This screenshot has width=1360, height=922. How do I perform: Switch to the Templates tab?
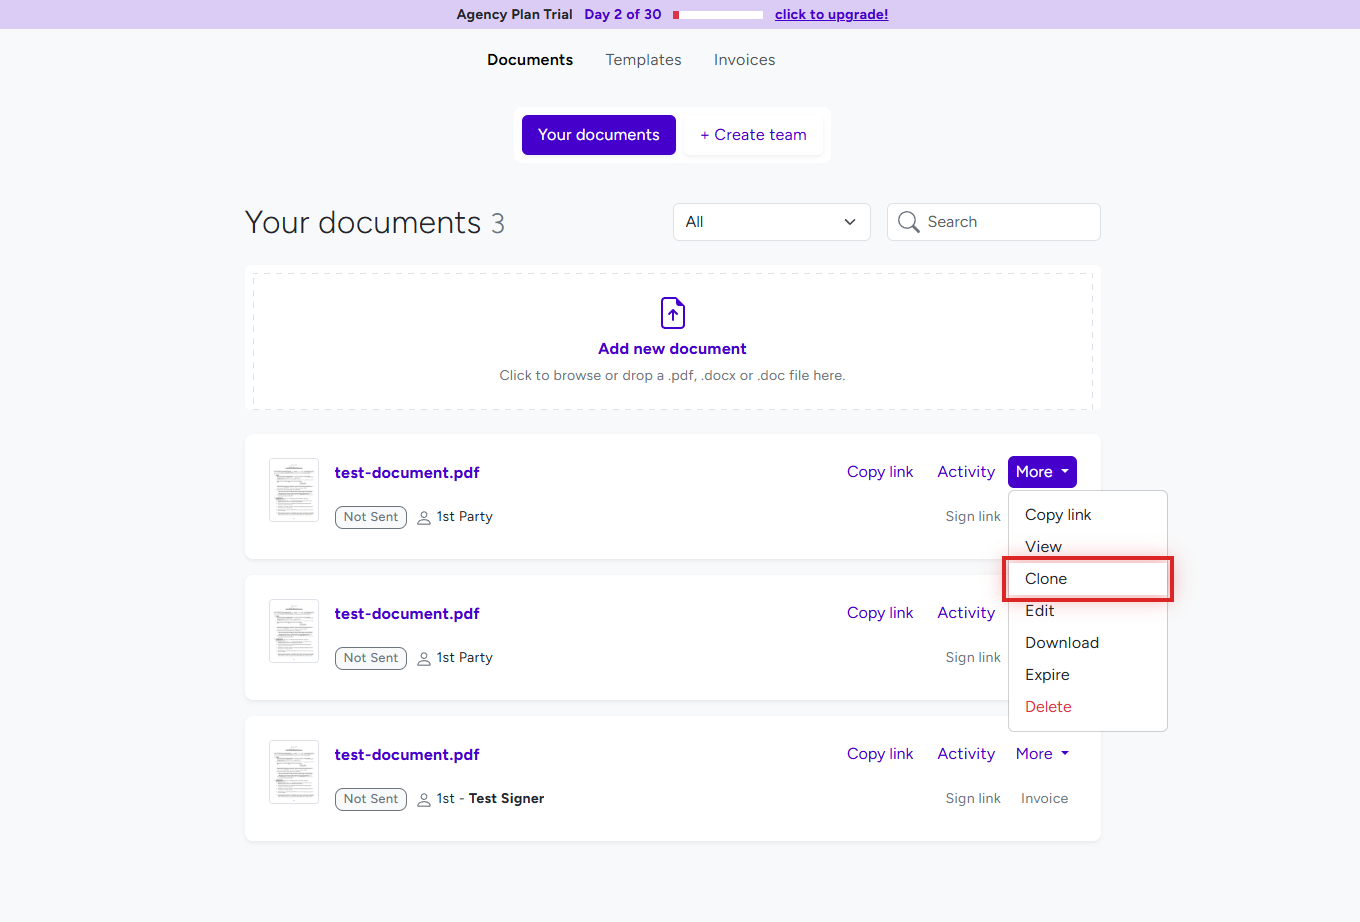pyautogui.click(x=643, y=60)
